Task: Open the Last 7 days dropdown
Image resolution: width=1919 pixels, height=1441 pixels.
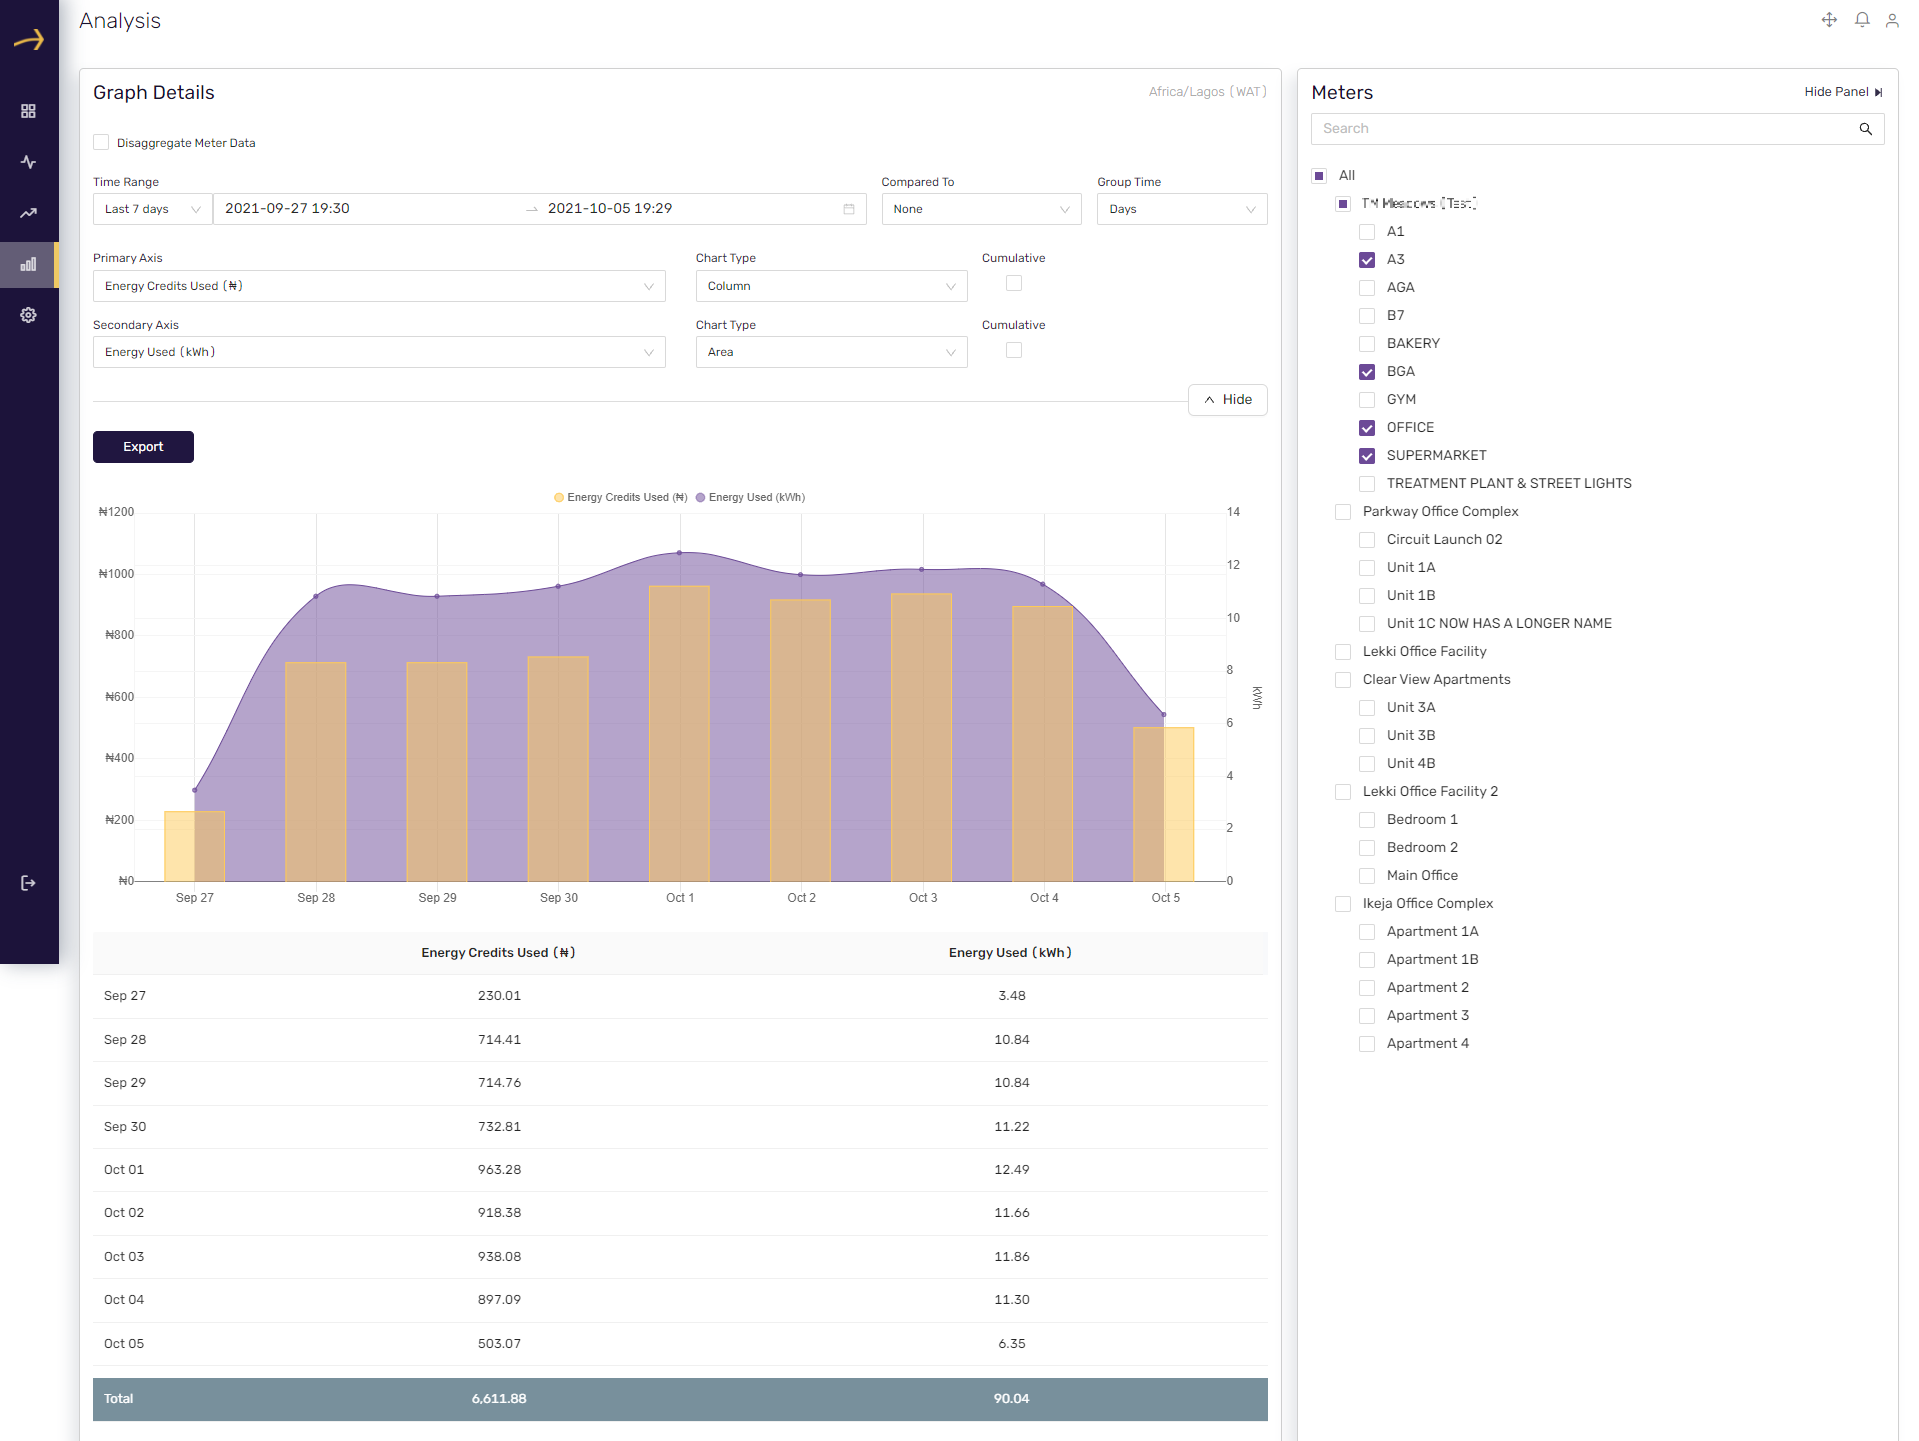Action: tap(153, 209)
